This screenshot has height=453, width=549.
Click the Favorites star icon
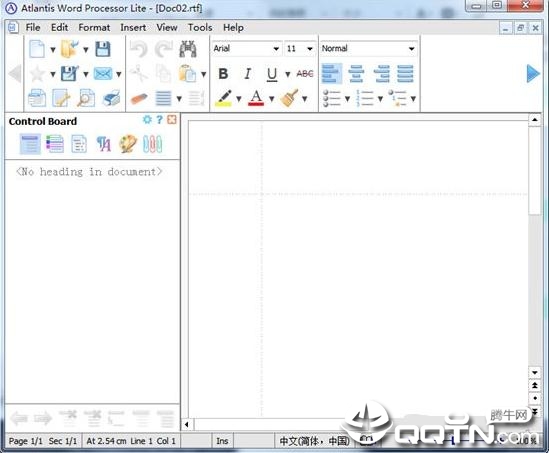[37, 74]
